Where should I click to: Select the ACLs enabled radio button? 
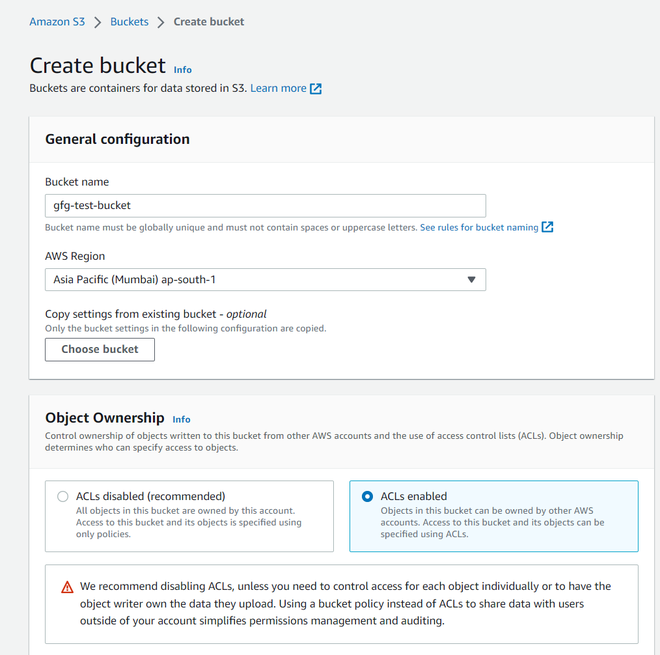coord(367,496)
